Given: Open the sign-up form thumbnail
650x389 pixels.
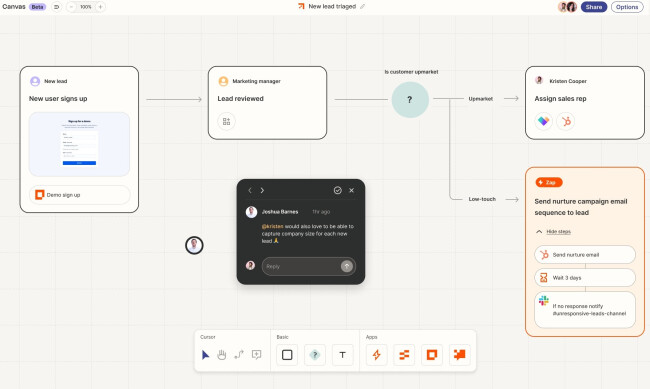Looking at the screenshot, I should click(79, 144).
